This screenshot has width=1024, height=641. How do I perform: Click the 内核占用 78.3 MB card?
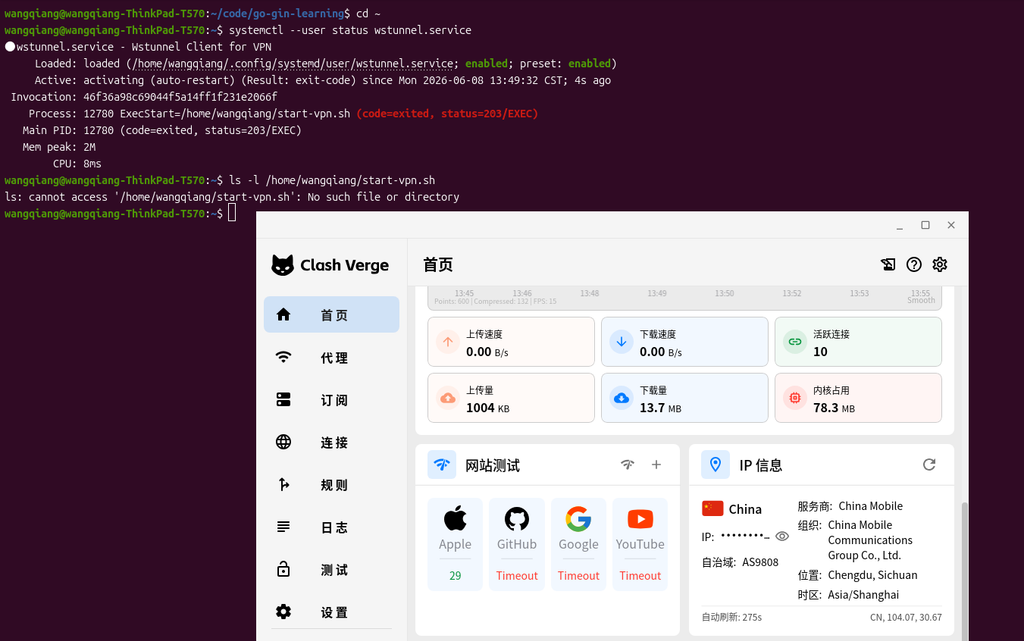click(858, 398)
